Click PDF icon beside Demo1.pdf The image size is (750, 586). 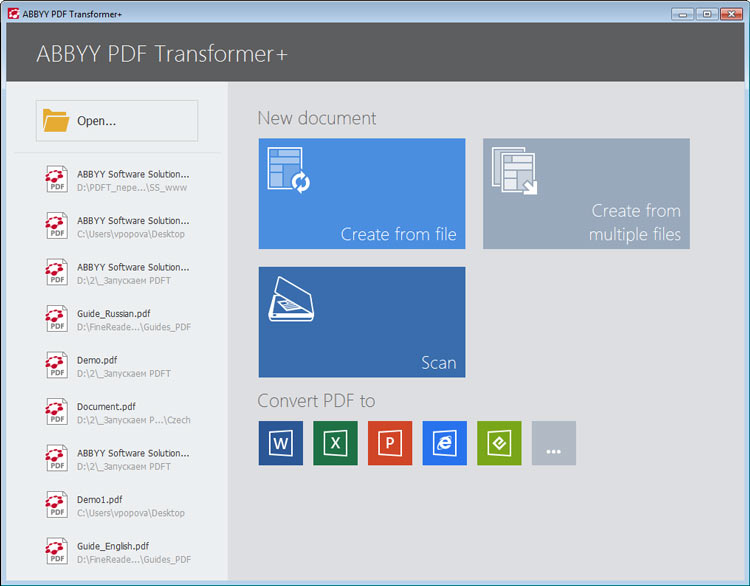tap(56, 504)
